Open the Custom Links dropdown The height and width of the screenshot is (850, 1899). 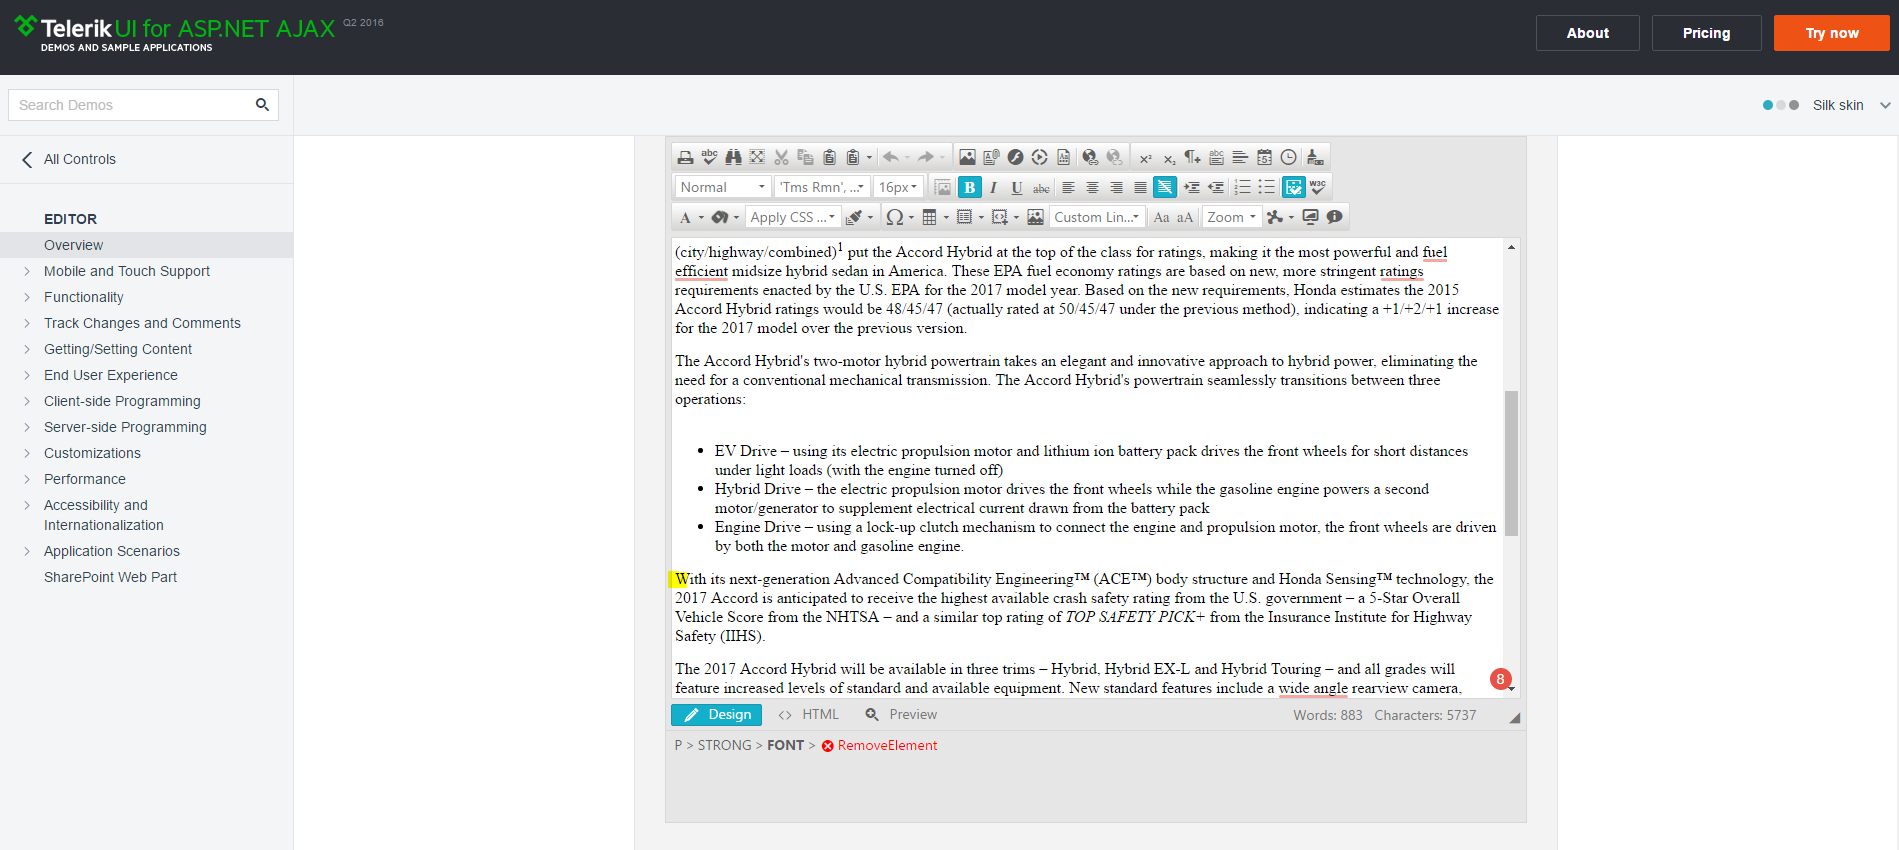point(1096,217)
